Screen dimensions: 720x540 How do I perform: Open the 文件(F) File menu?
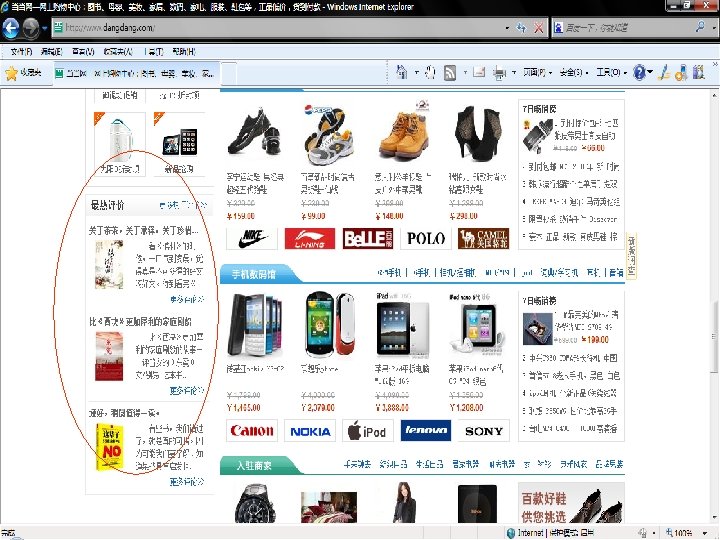click(x=21, y=51)
